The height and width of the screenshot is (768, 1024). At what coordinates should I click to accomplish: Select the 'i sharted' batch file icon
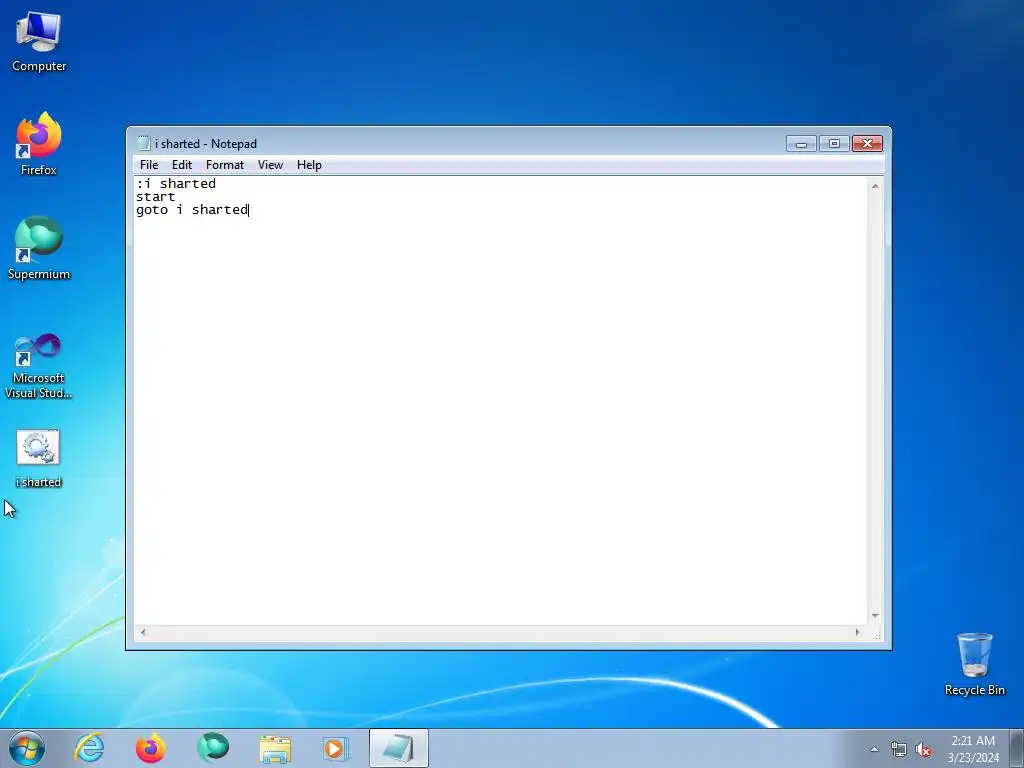pyautogui.click(x=39, y=459)
